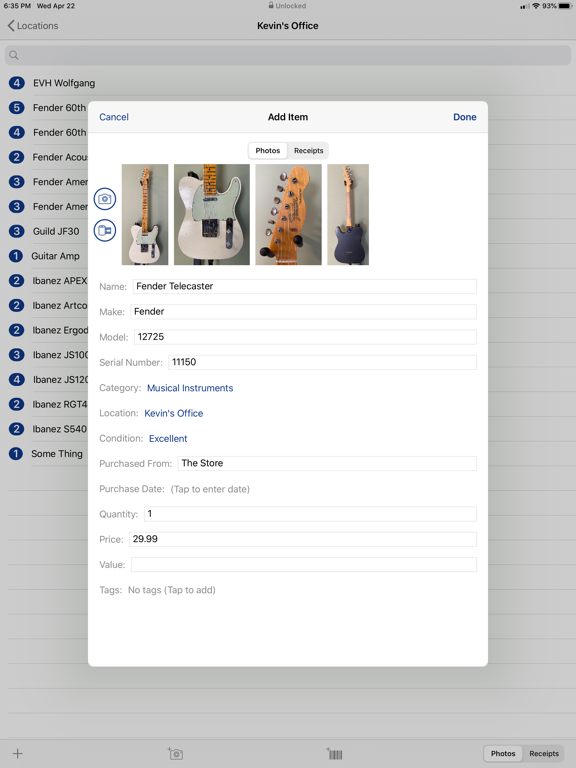The image size is (576, 768).
Task: Edit the Name field Fender Telecaster
Action: coord(305,287)
